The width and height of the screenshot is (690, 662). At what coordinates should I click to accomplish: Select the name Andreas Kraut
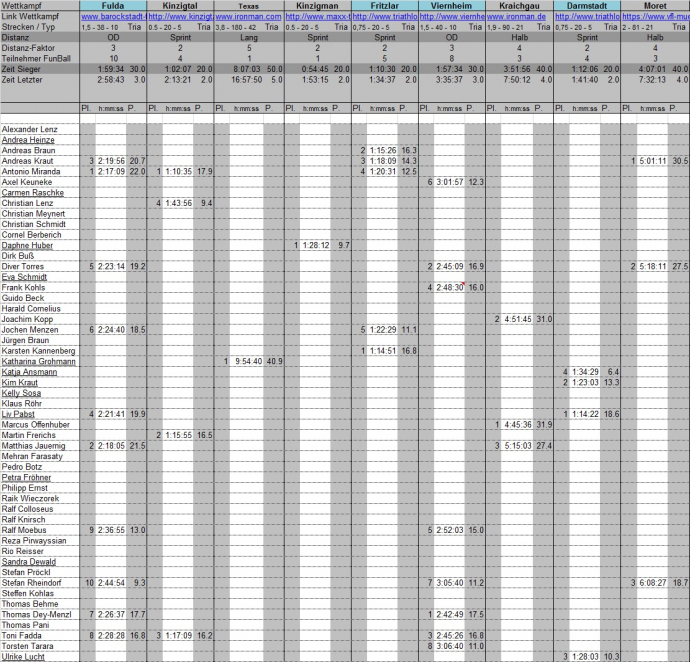(27, 161)
